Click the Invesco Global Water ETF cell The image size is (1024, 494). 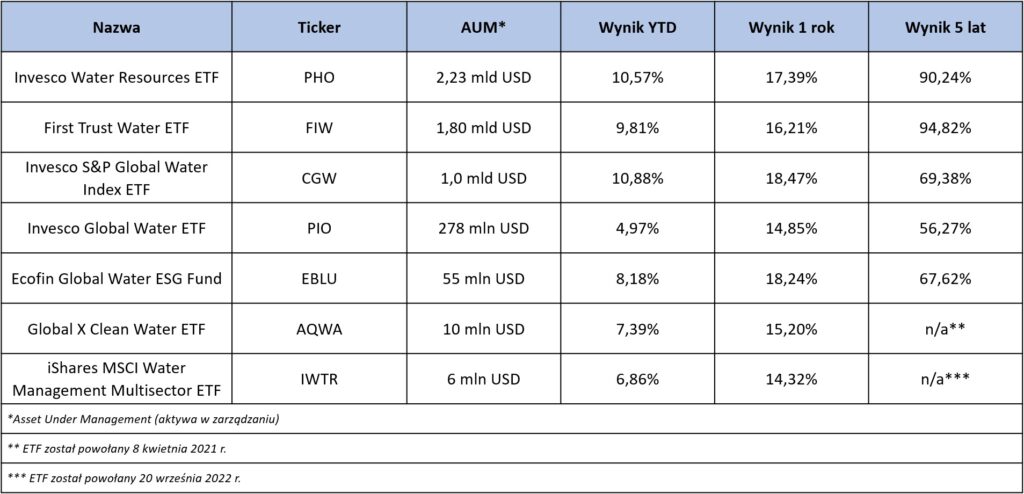pos(116,228)
